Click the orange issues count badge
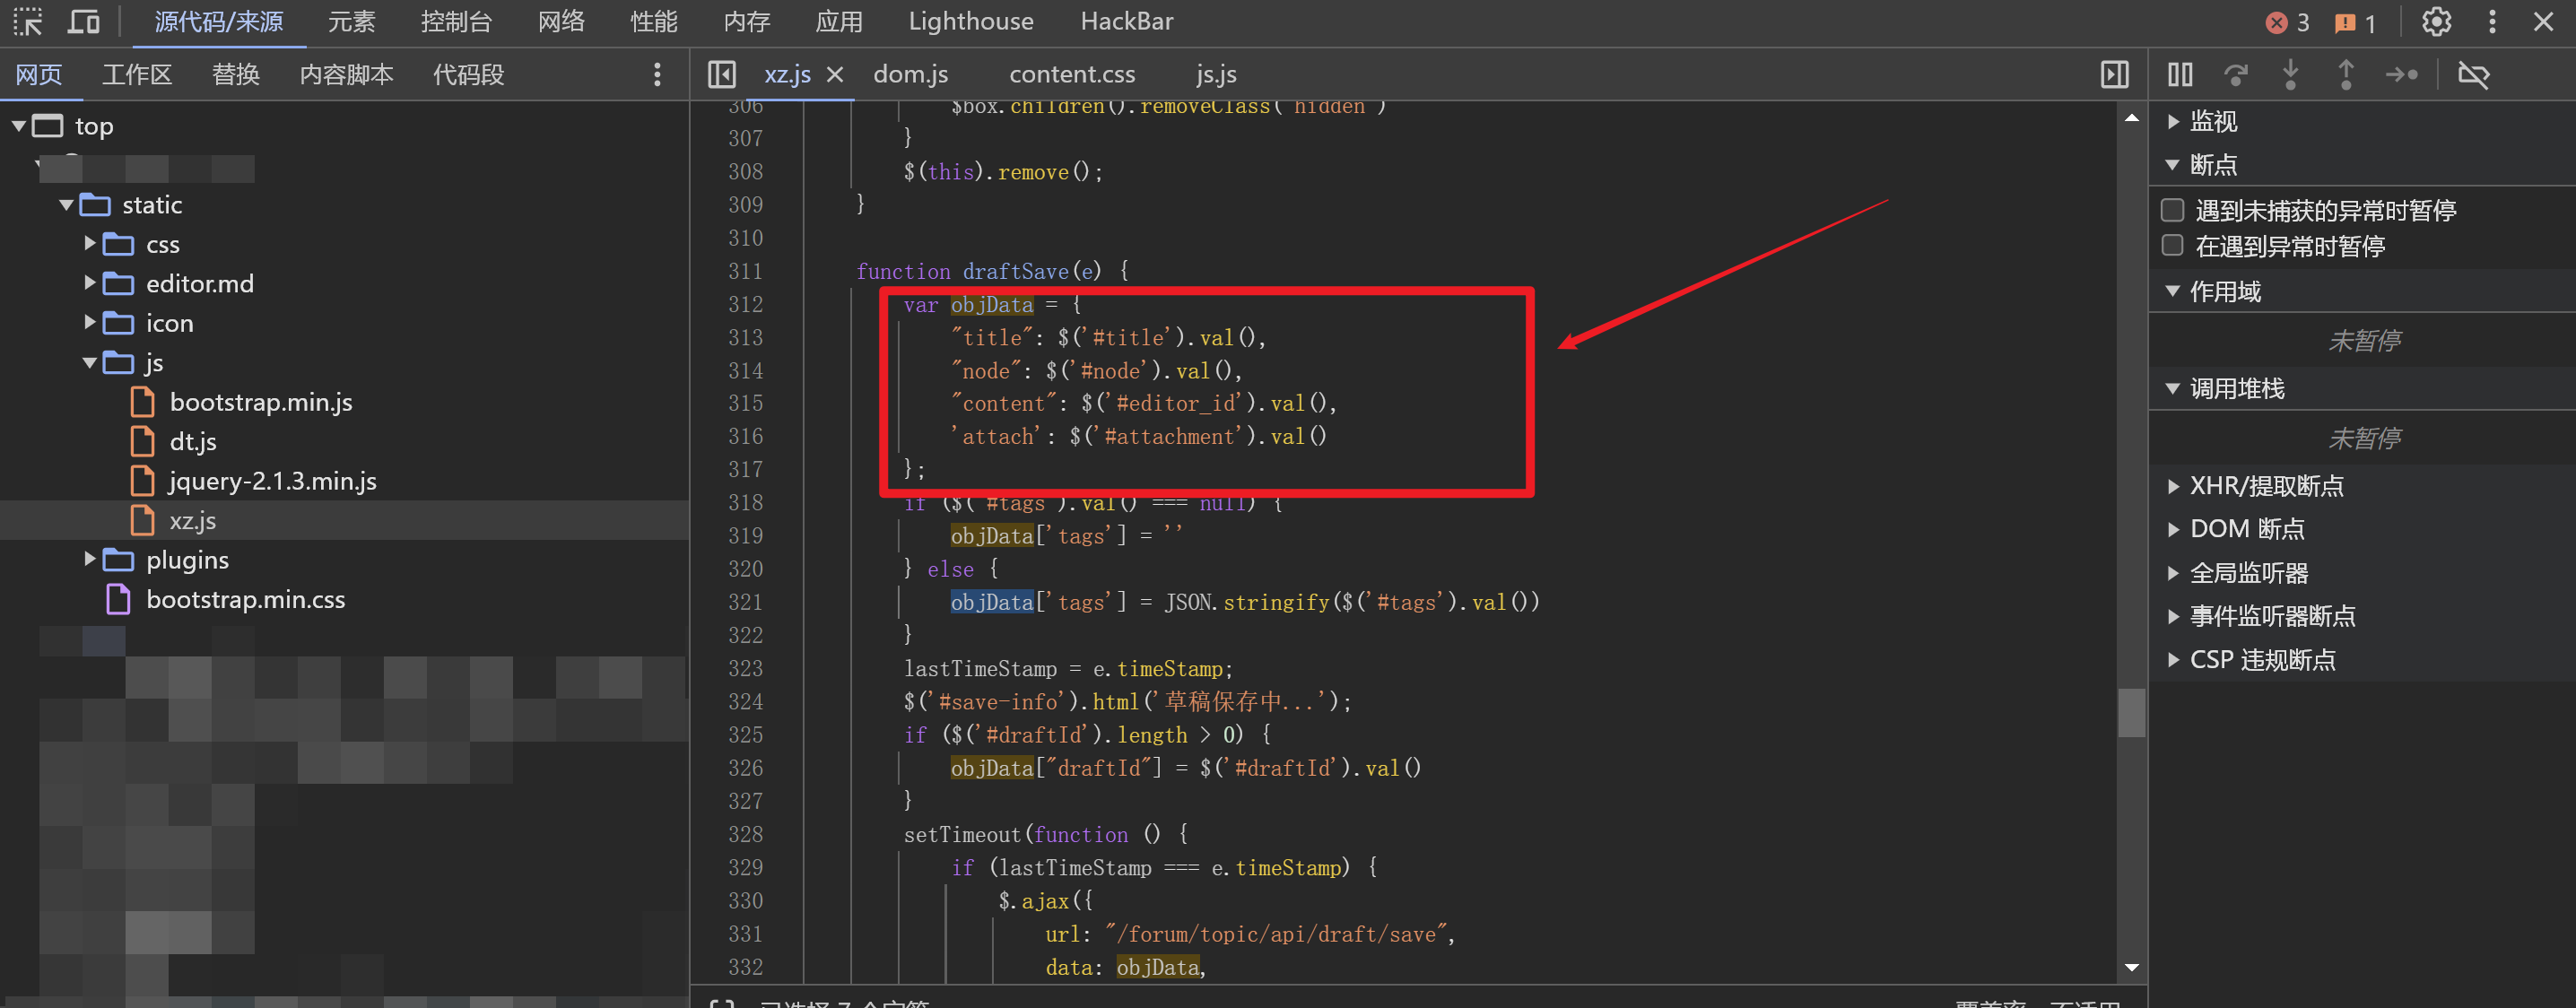The image size is (2576, 1008). click(2355, 22)
